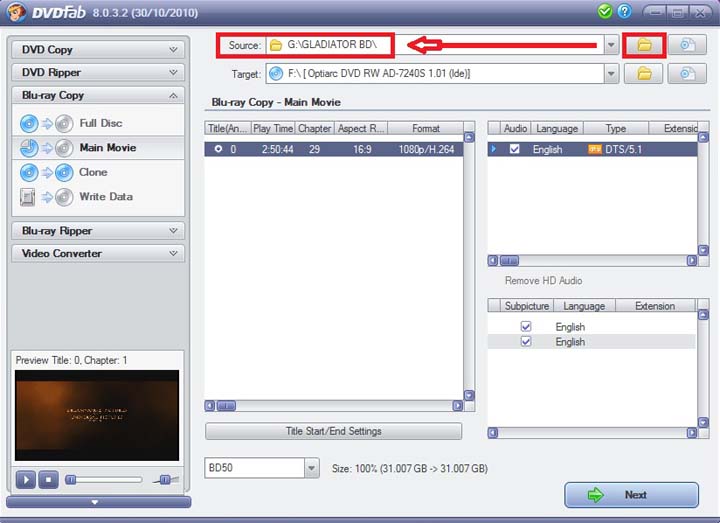Uncheck English DTS/5.1 audio track
The width and height of the screenshot is (720, 523).
(514, 149)
